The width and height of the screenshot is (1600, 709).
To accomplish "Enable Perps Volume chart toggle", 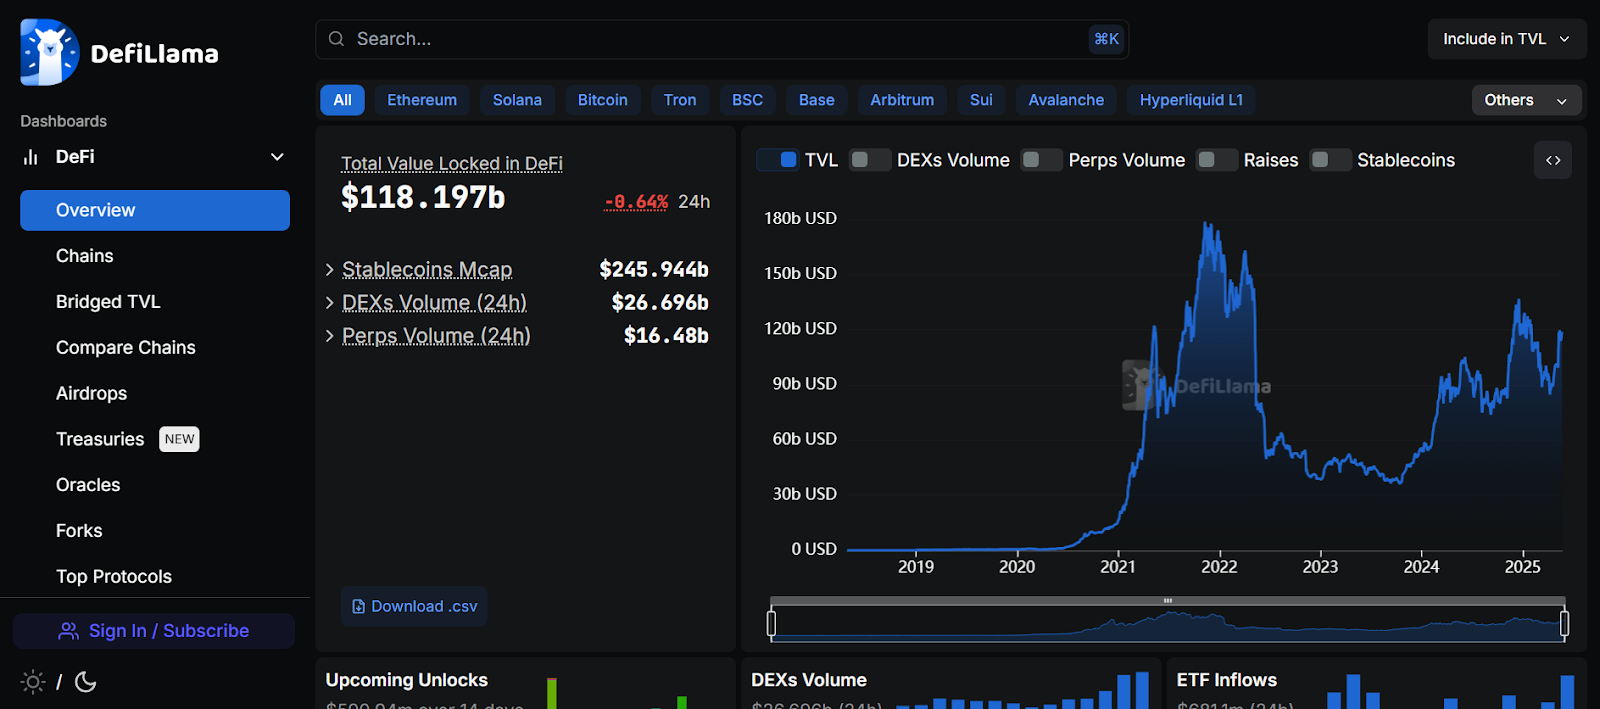I will (1041, 160).
